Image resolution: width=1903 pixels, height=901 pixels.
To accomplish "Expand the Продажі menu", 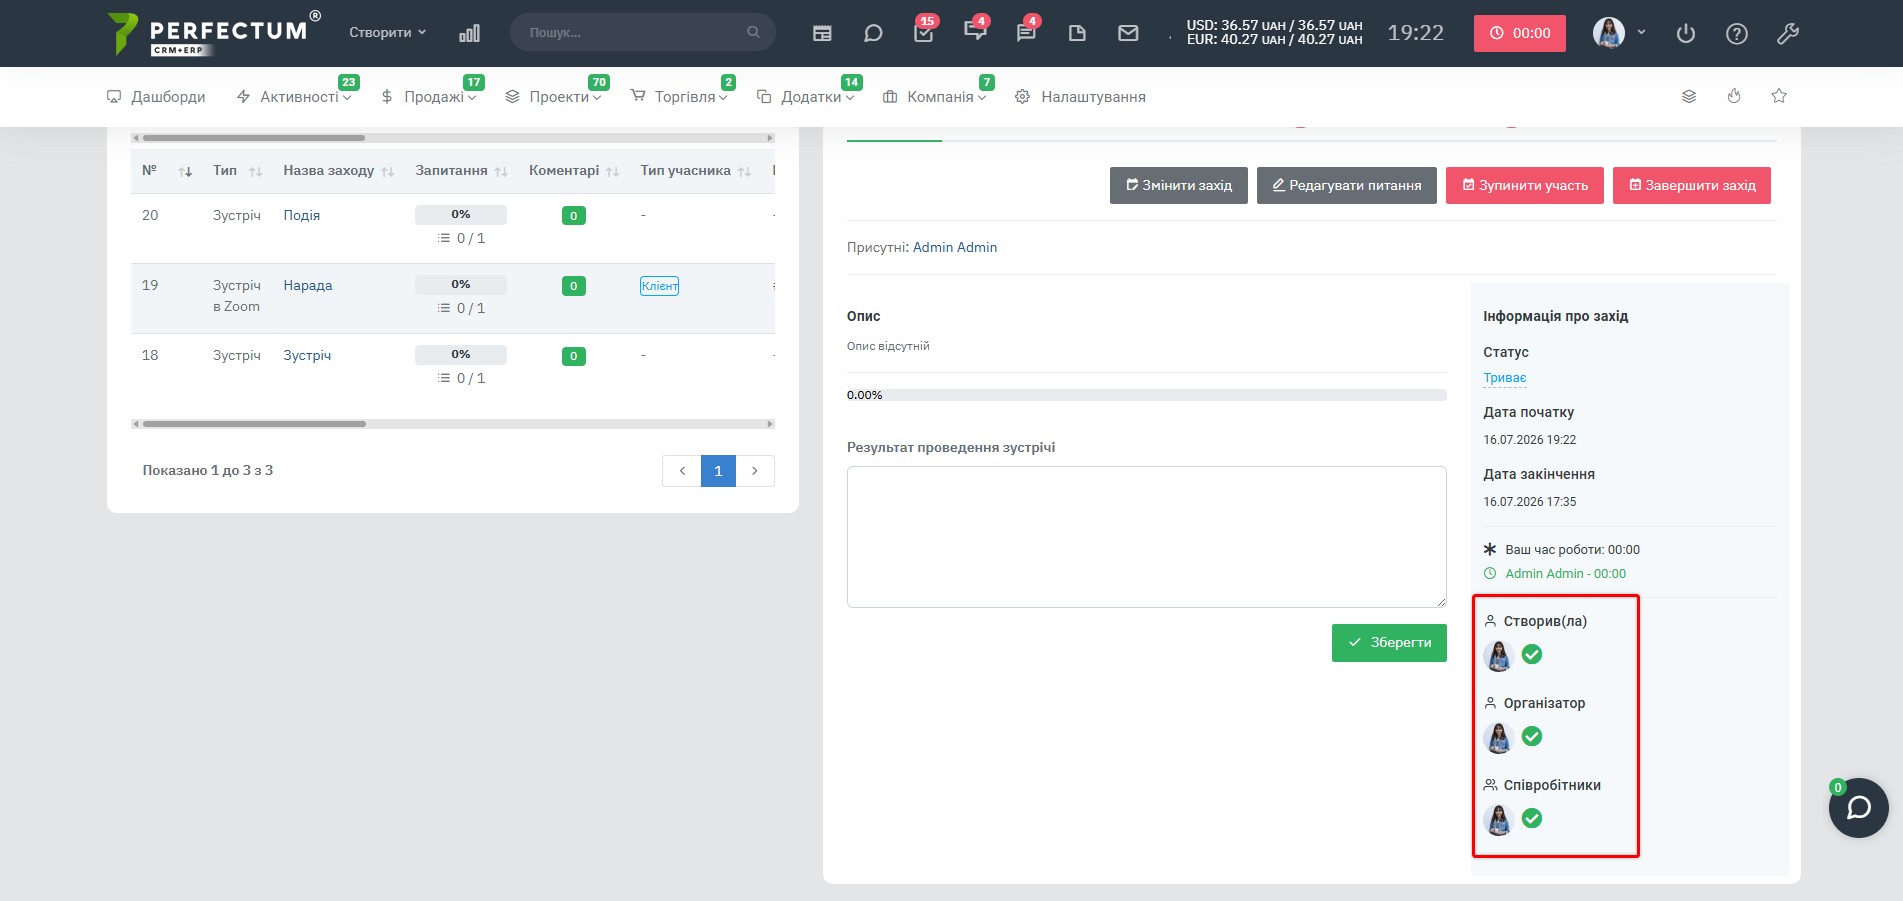I will pyautogui.click(x=428, y=96).
